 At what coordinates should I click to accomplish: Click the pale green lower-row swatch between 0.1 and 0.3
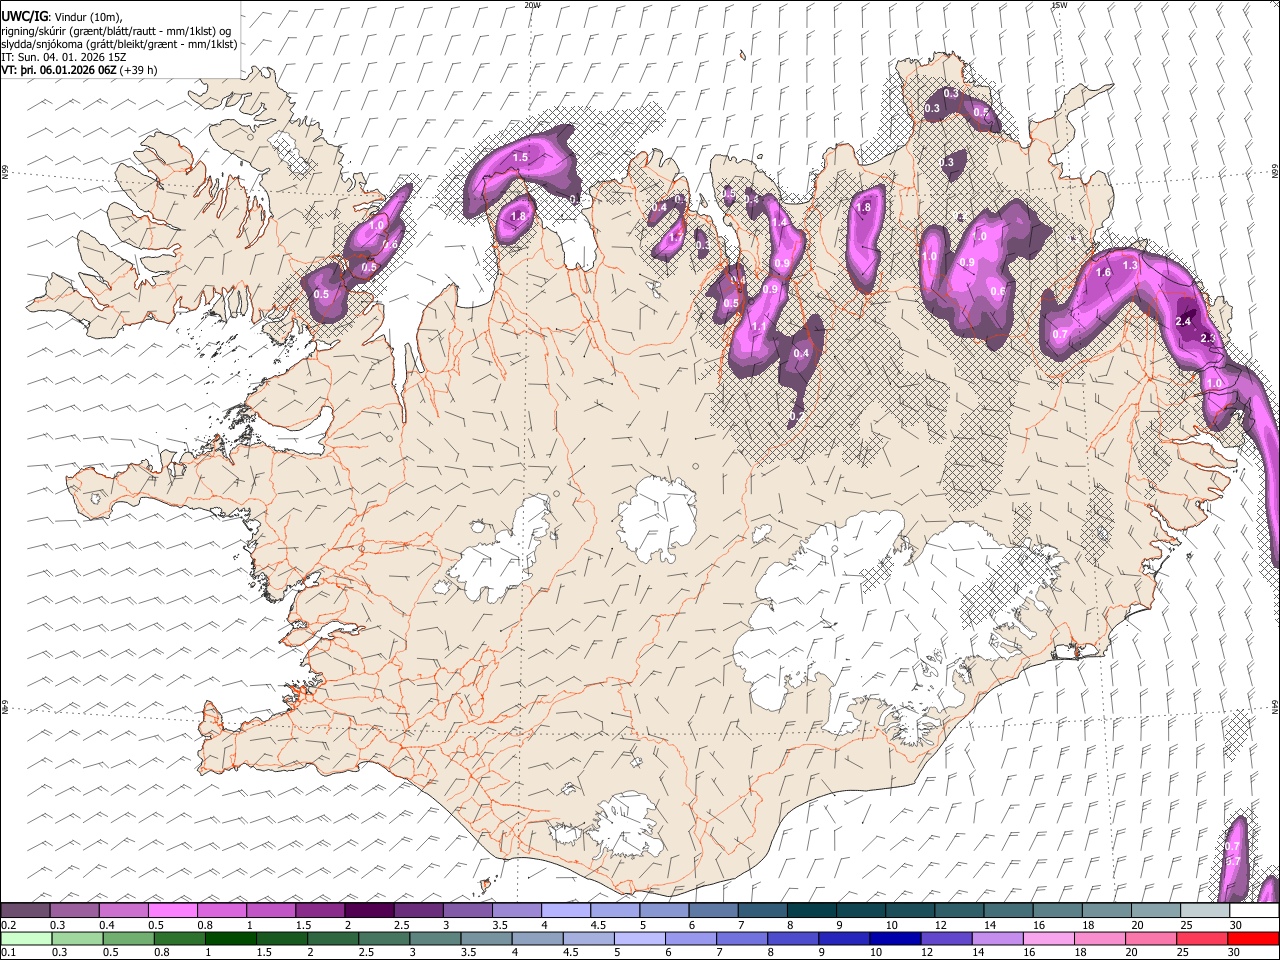click(x=25, y=938)
